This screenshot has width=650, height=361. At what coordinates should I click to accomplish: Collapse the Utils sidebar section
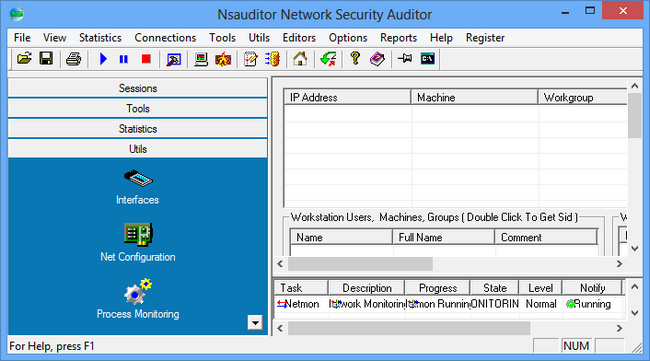(x=138, y=149)
